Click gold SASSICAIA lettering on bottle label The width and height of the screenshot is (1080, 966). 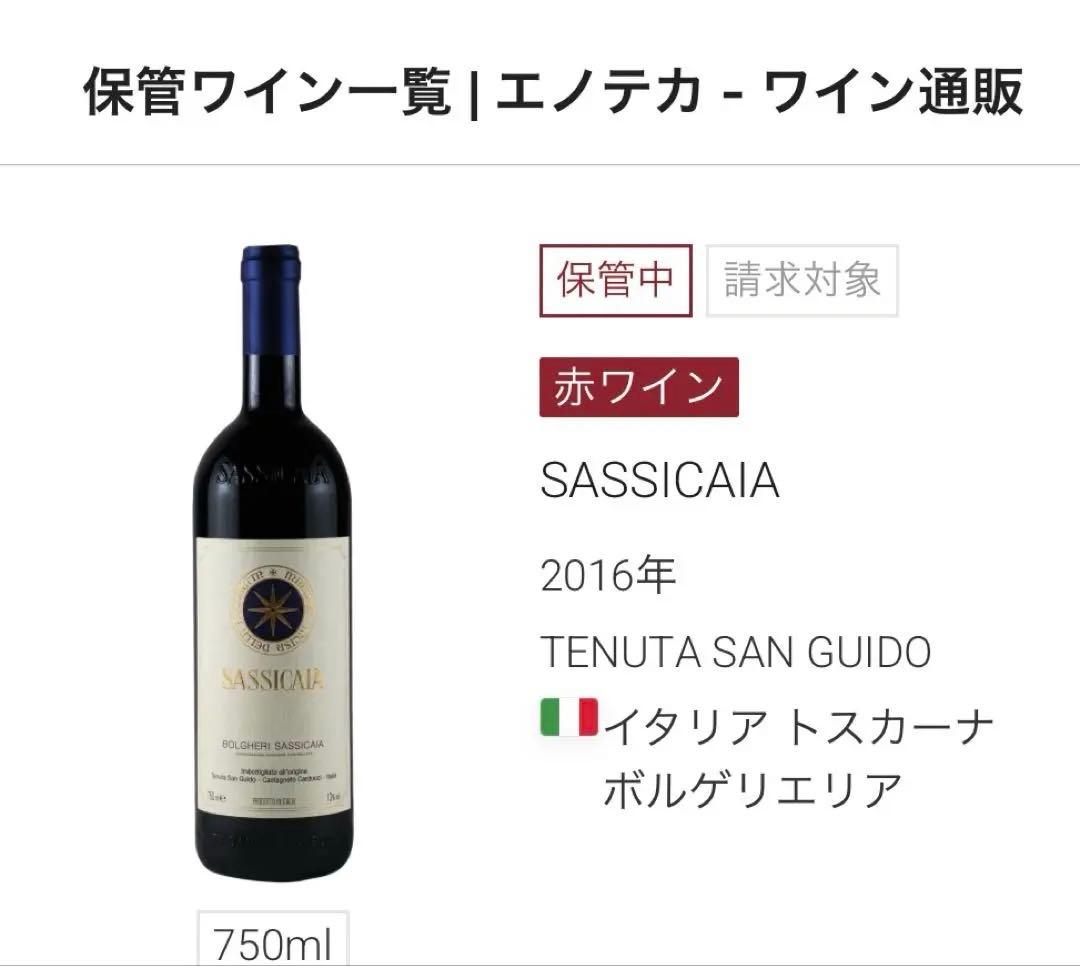(273, 680)
